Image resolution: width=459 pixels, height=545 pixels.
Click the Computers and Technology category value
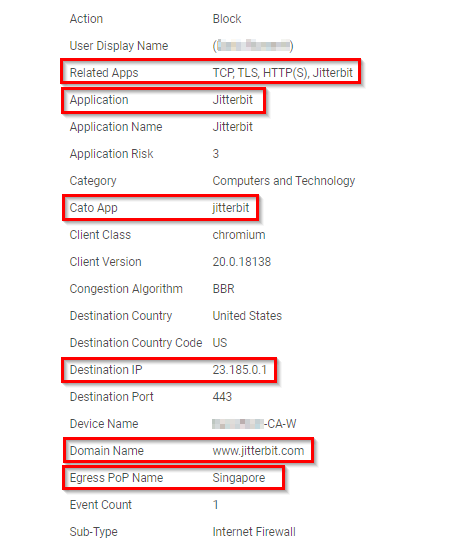(284, 181)
